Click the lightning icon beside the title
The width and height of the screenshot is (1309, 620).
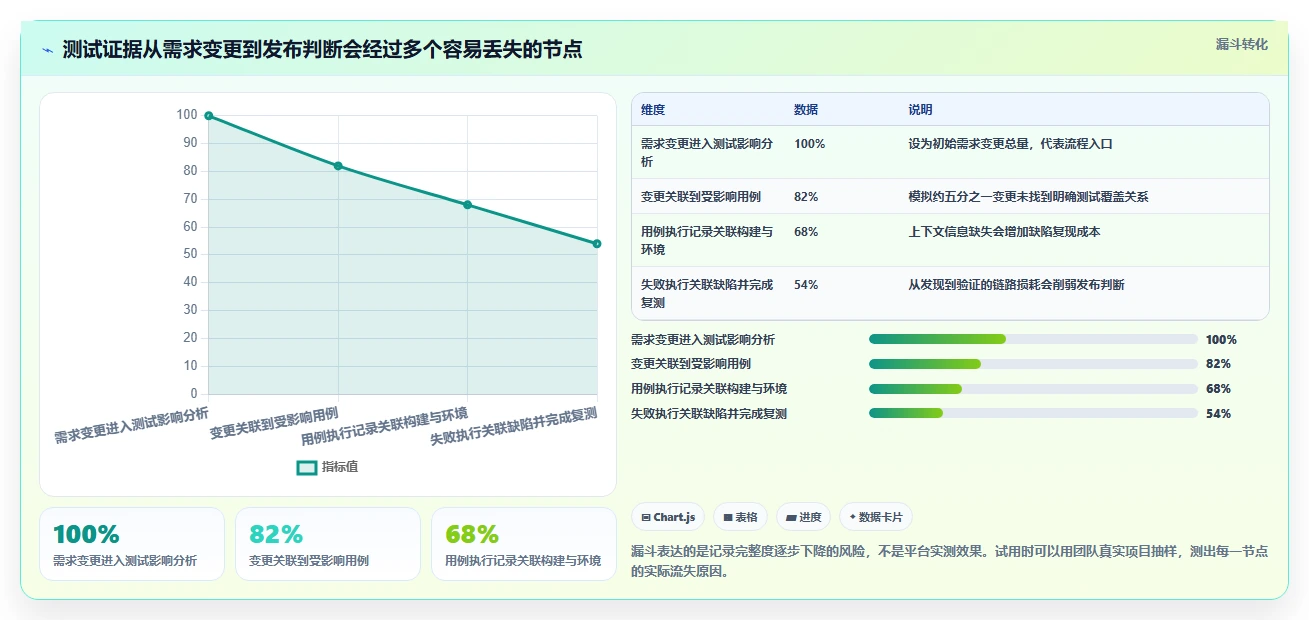coord(47,50)
